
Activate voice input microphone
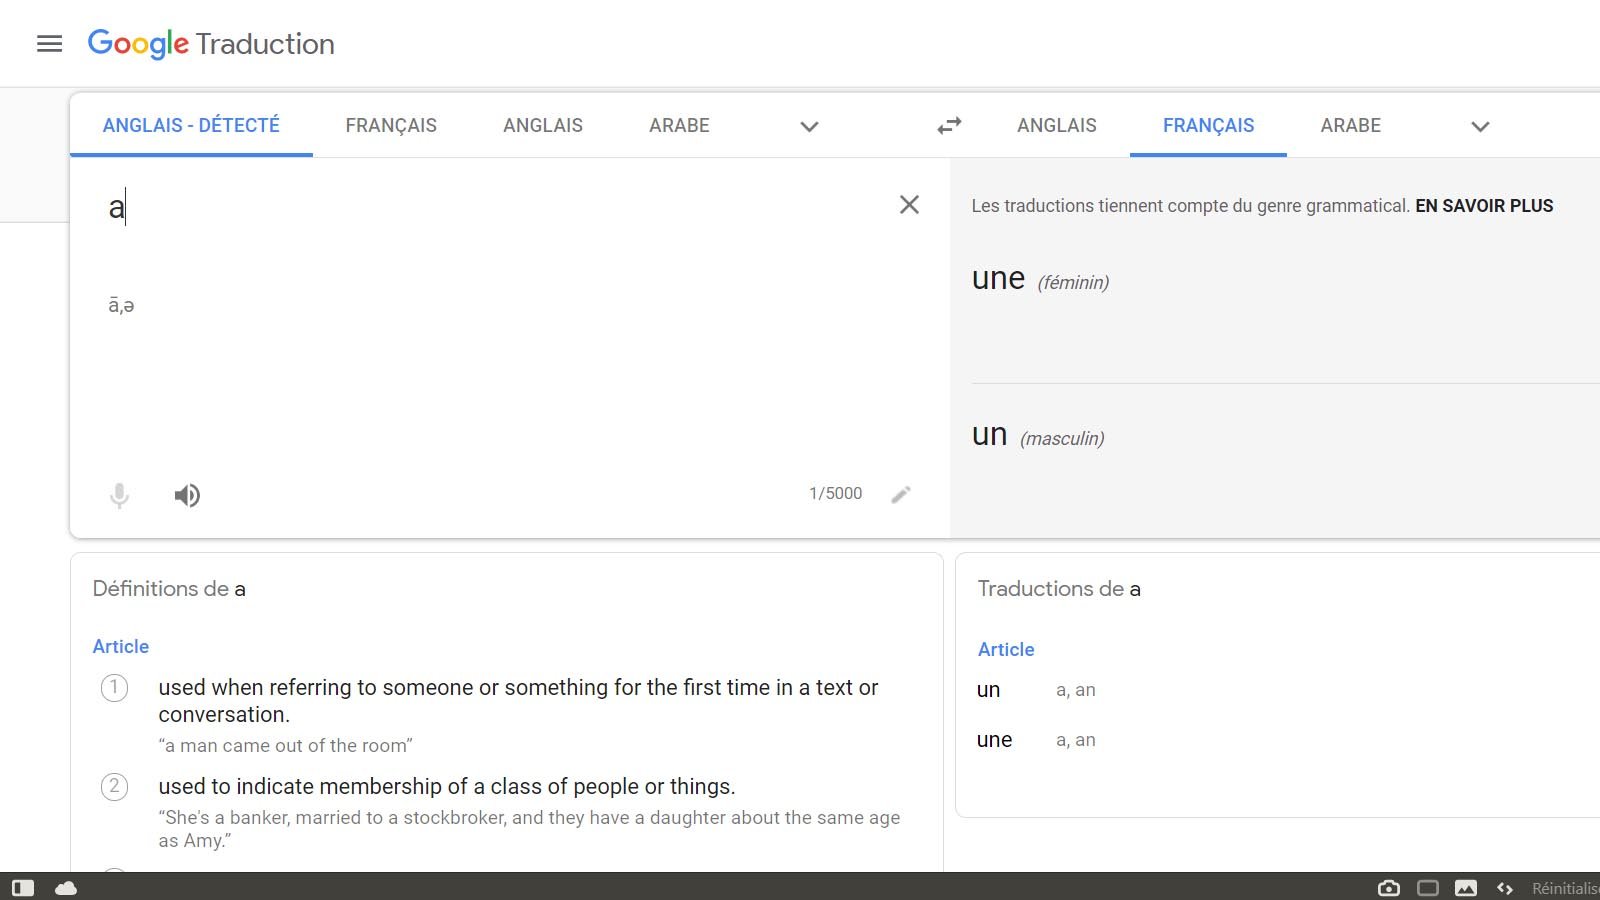(x=119, y=495)
